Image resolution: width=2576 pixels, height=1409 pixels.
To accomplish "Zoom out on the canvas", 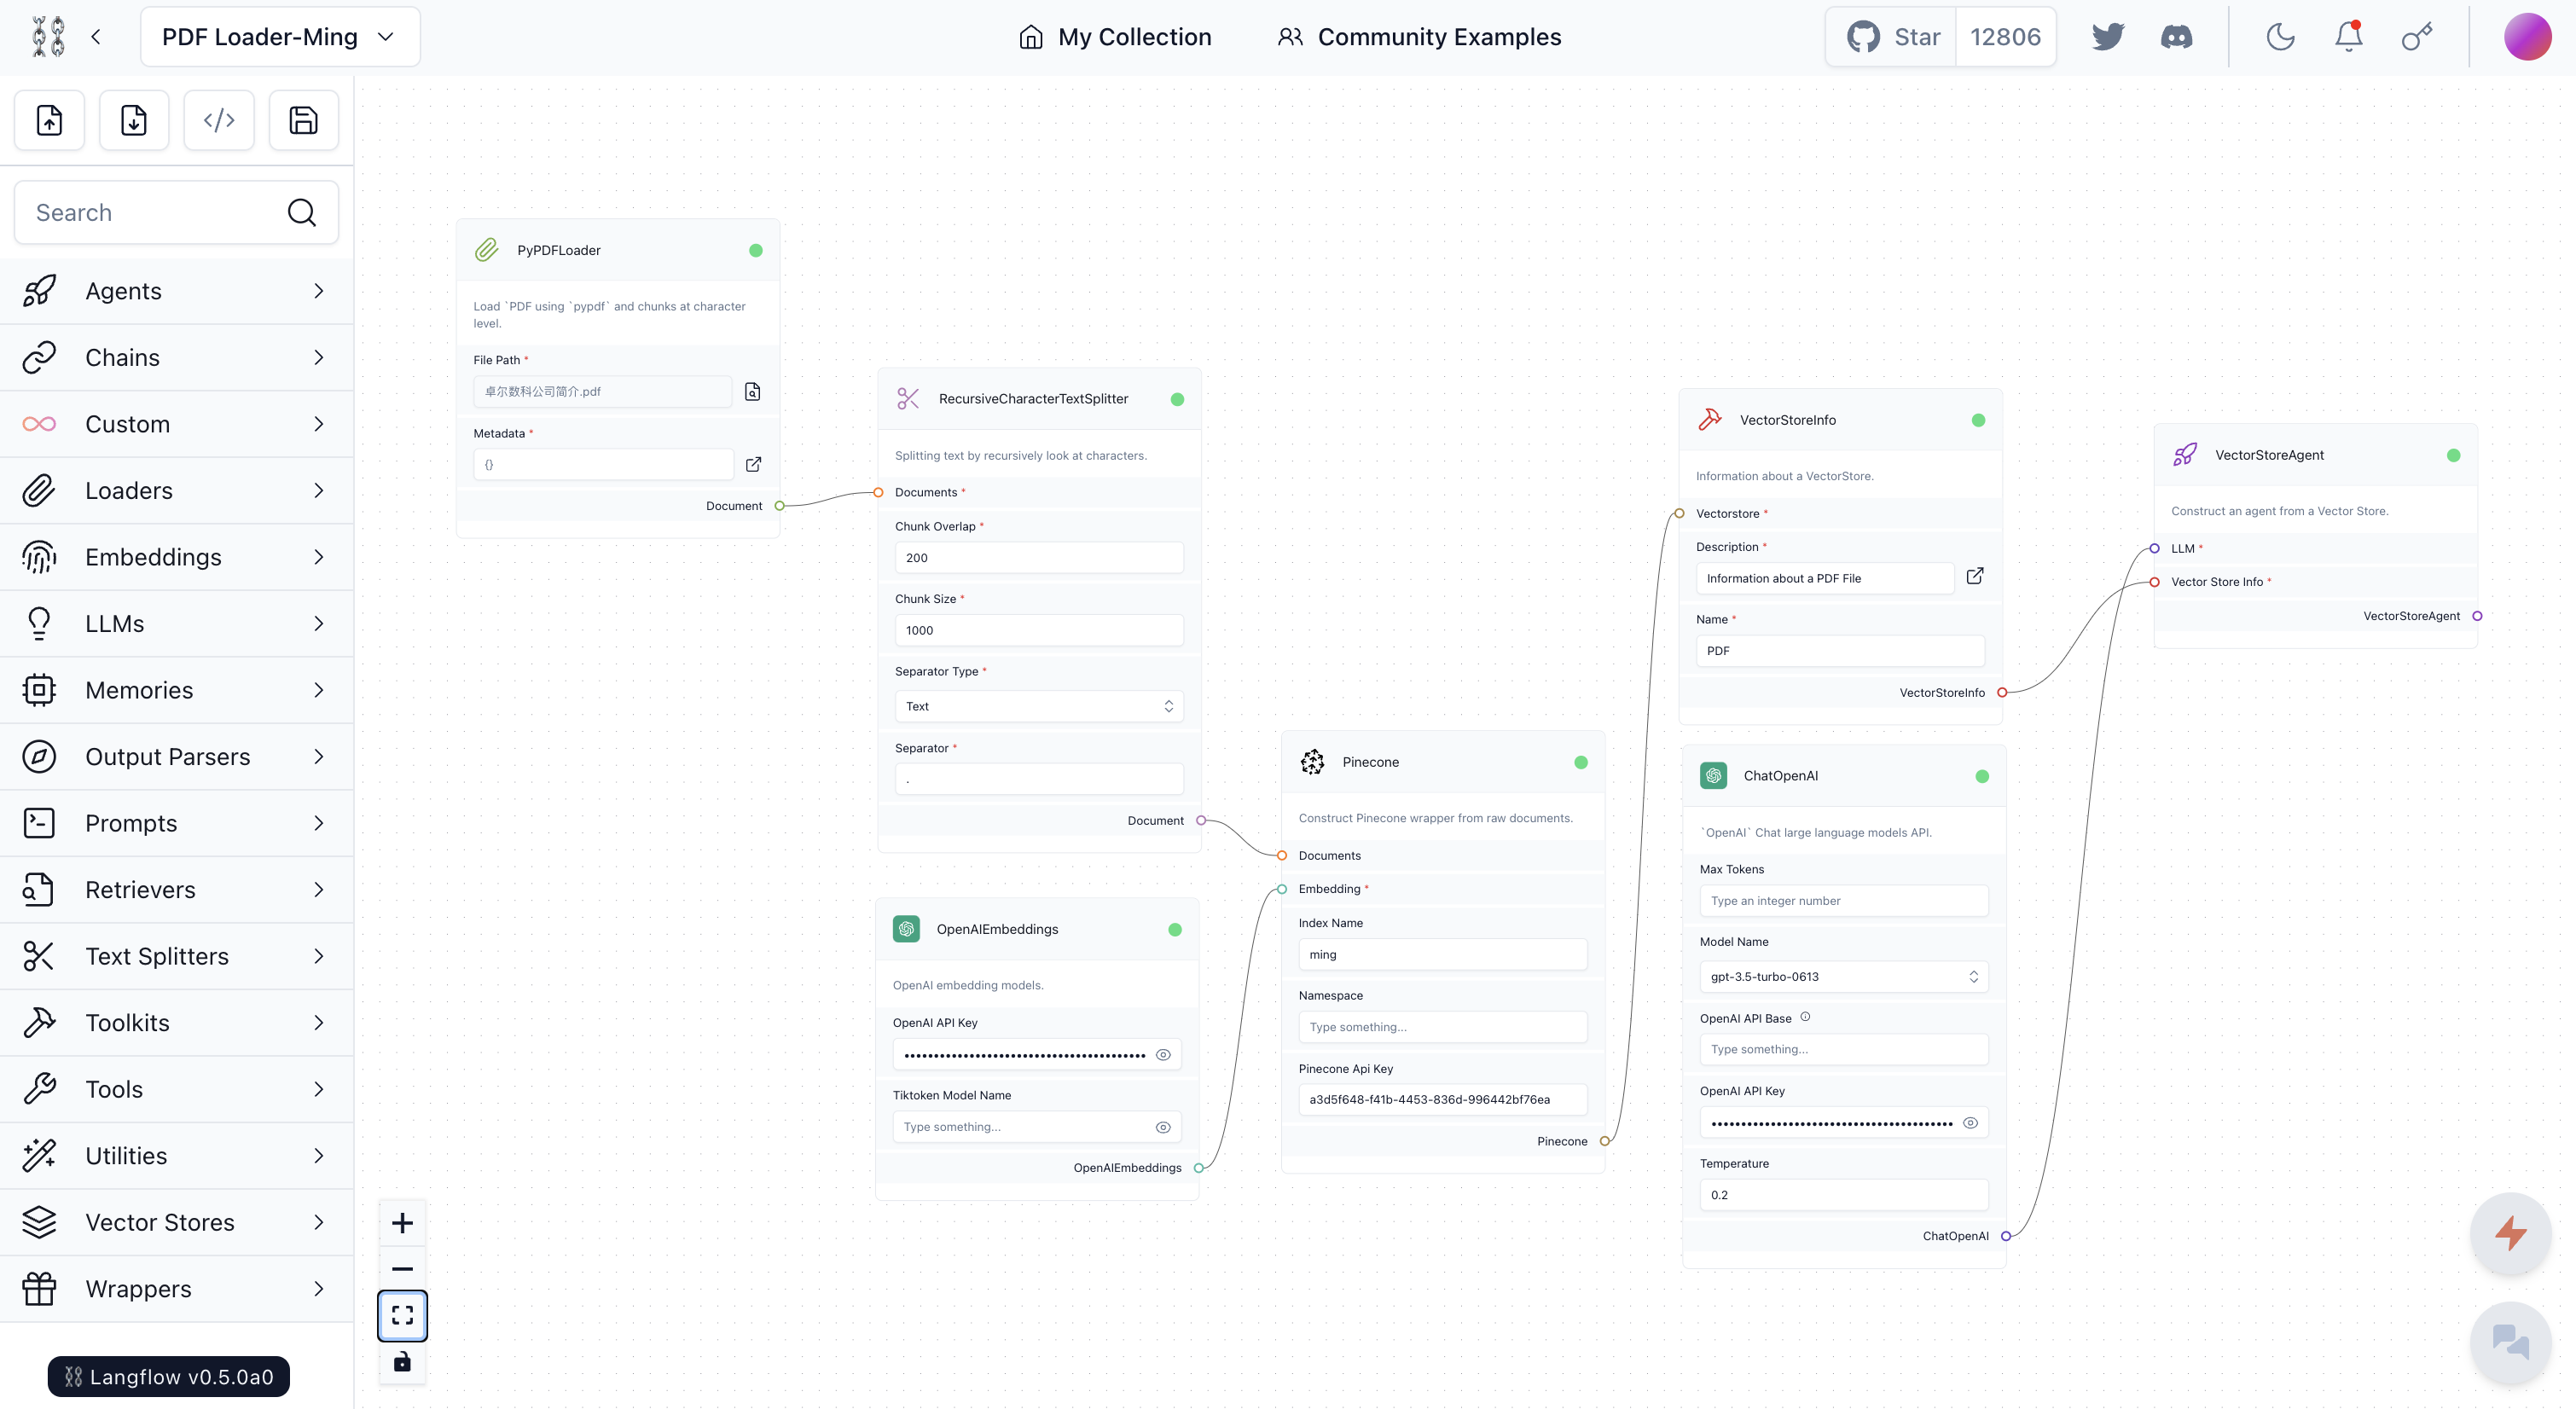I will 402,1269.
